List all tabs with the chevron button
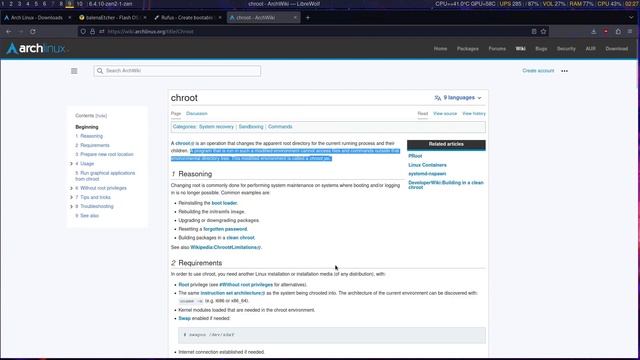640x360 pixels. point(631,18)
